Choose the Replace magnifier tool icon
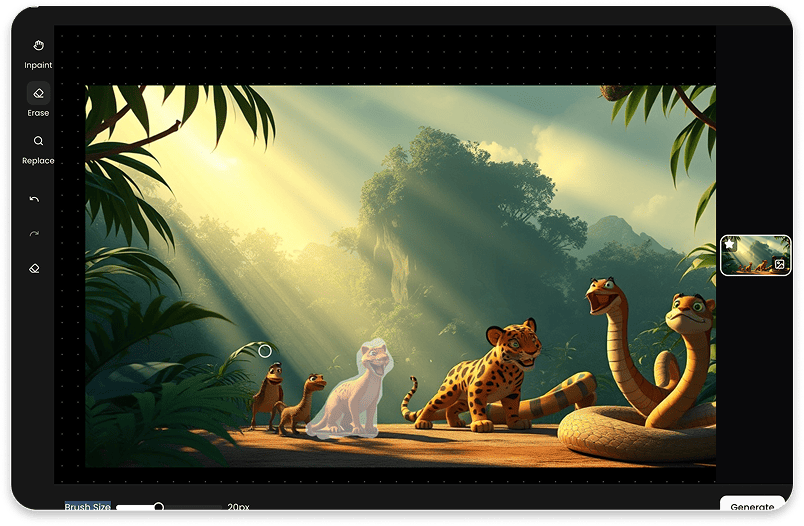 coord(38,141)
